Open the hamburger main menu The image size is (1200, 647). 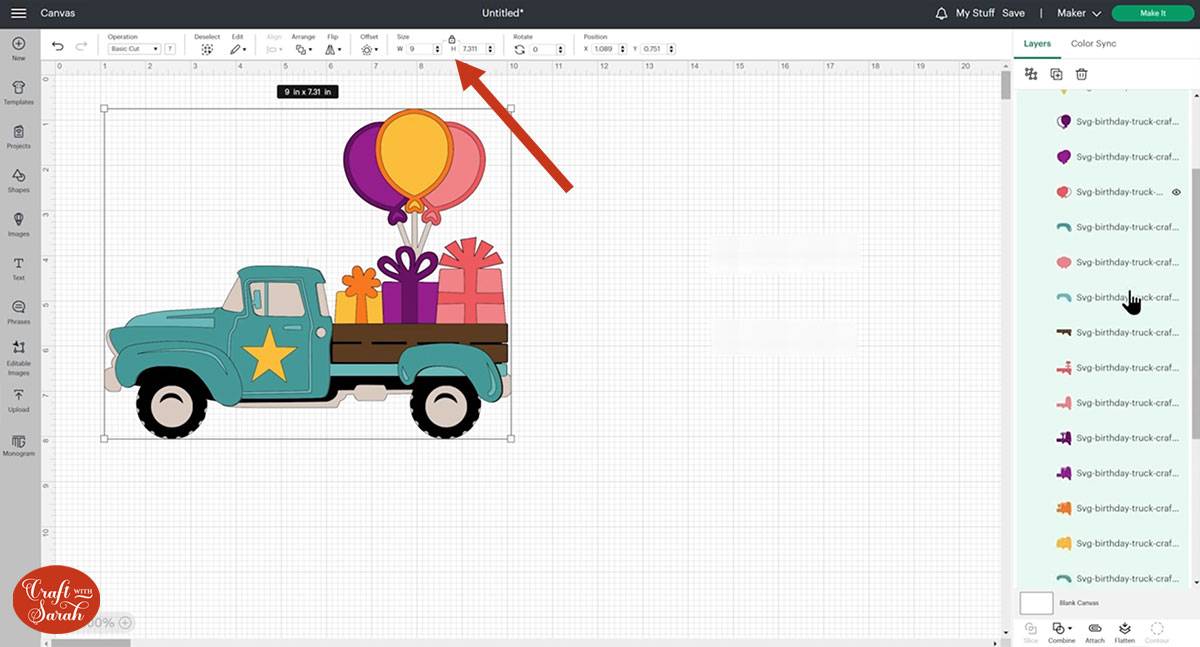click(x=19, y=13)
